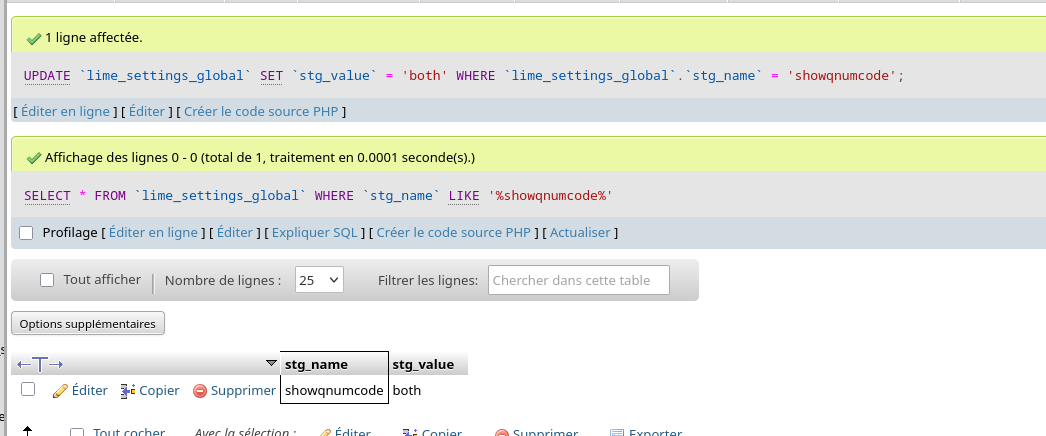Sort by the stg_name column header
The height and width of the screenshot is (436, 1046).
click(316, 364)
